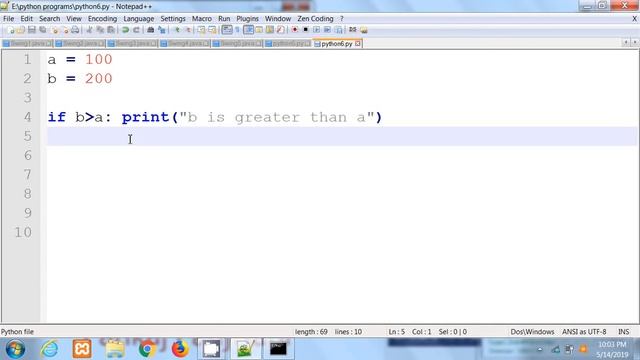Open the Settings menu
Viewport: 640px width, 360px height.
pyautogui.click(x=173, y=19)
